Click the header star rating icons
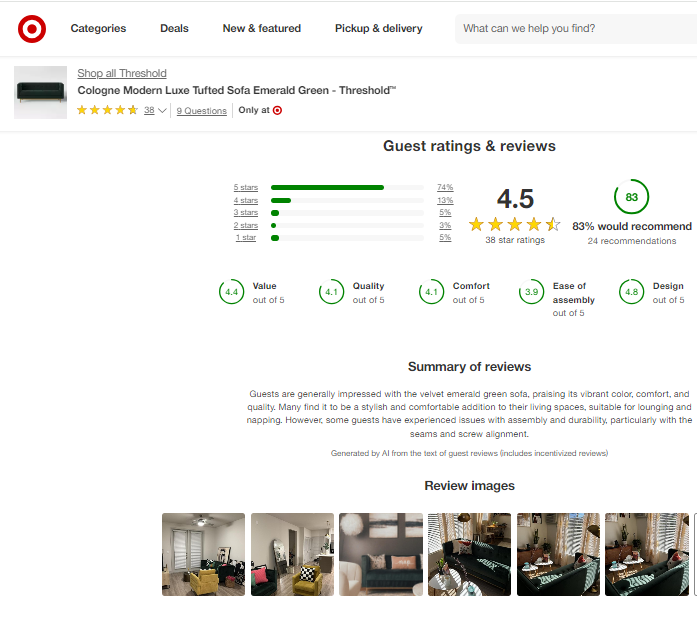This screenshot has height=629, width=697. (107, 110)
